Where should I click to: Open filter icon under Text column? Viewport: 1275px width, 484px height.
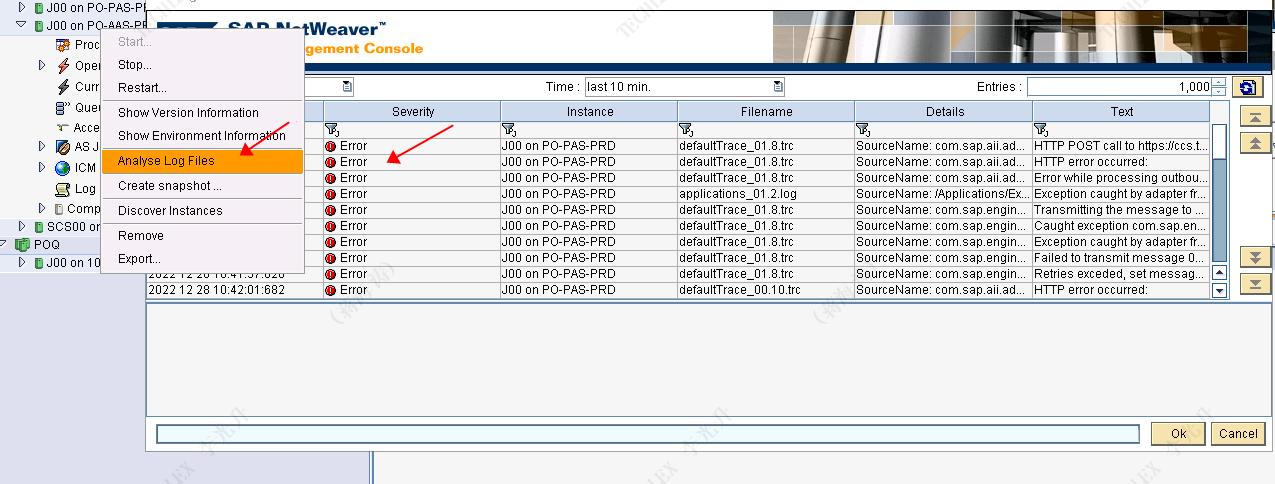[x=1041, y=130]
